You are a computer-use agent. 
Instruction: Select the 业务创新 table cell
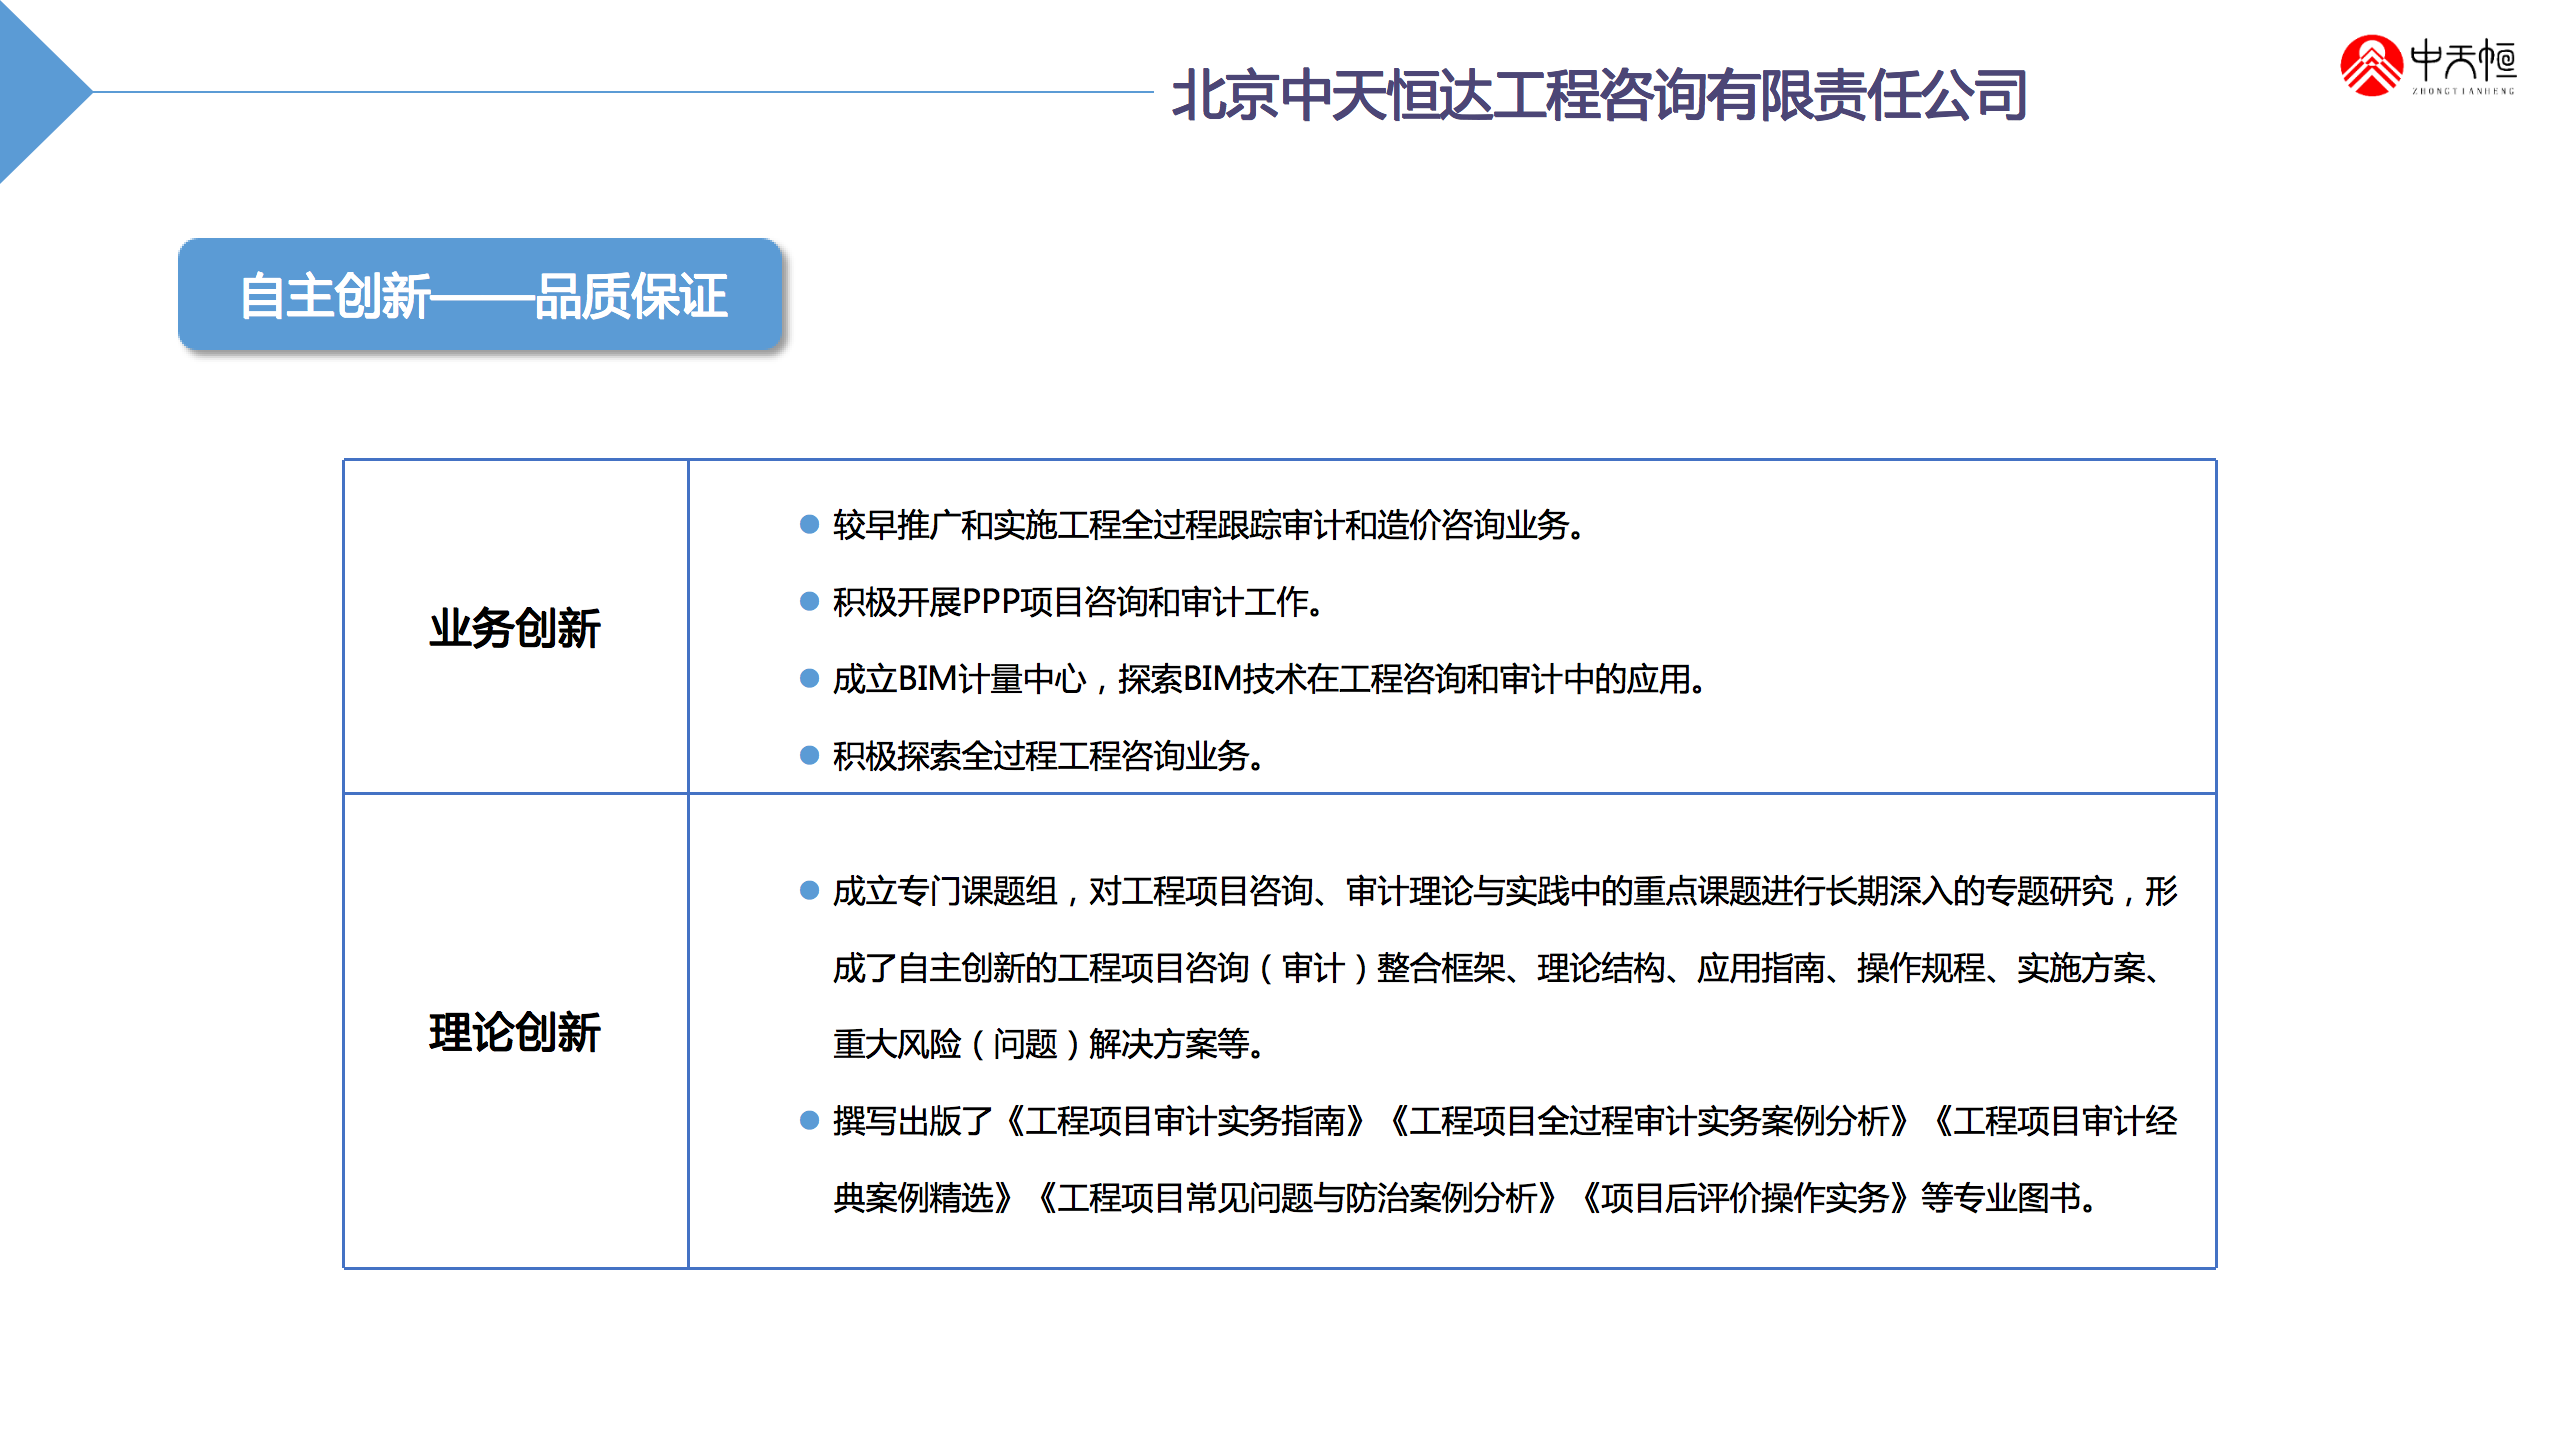(516, 627)
